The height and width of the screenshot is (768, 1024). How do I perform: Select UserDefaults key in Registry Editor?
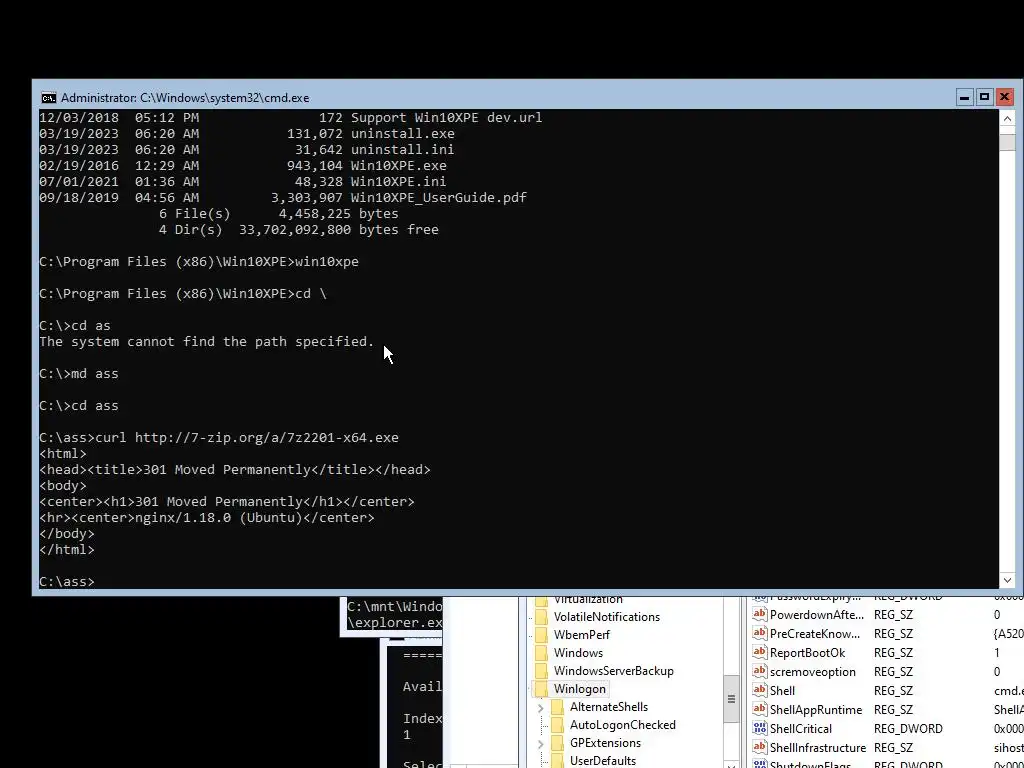(x=602, y=761)
